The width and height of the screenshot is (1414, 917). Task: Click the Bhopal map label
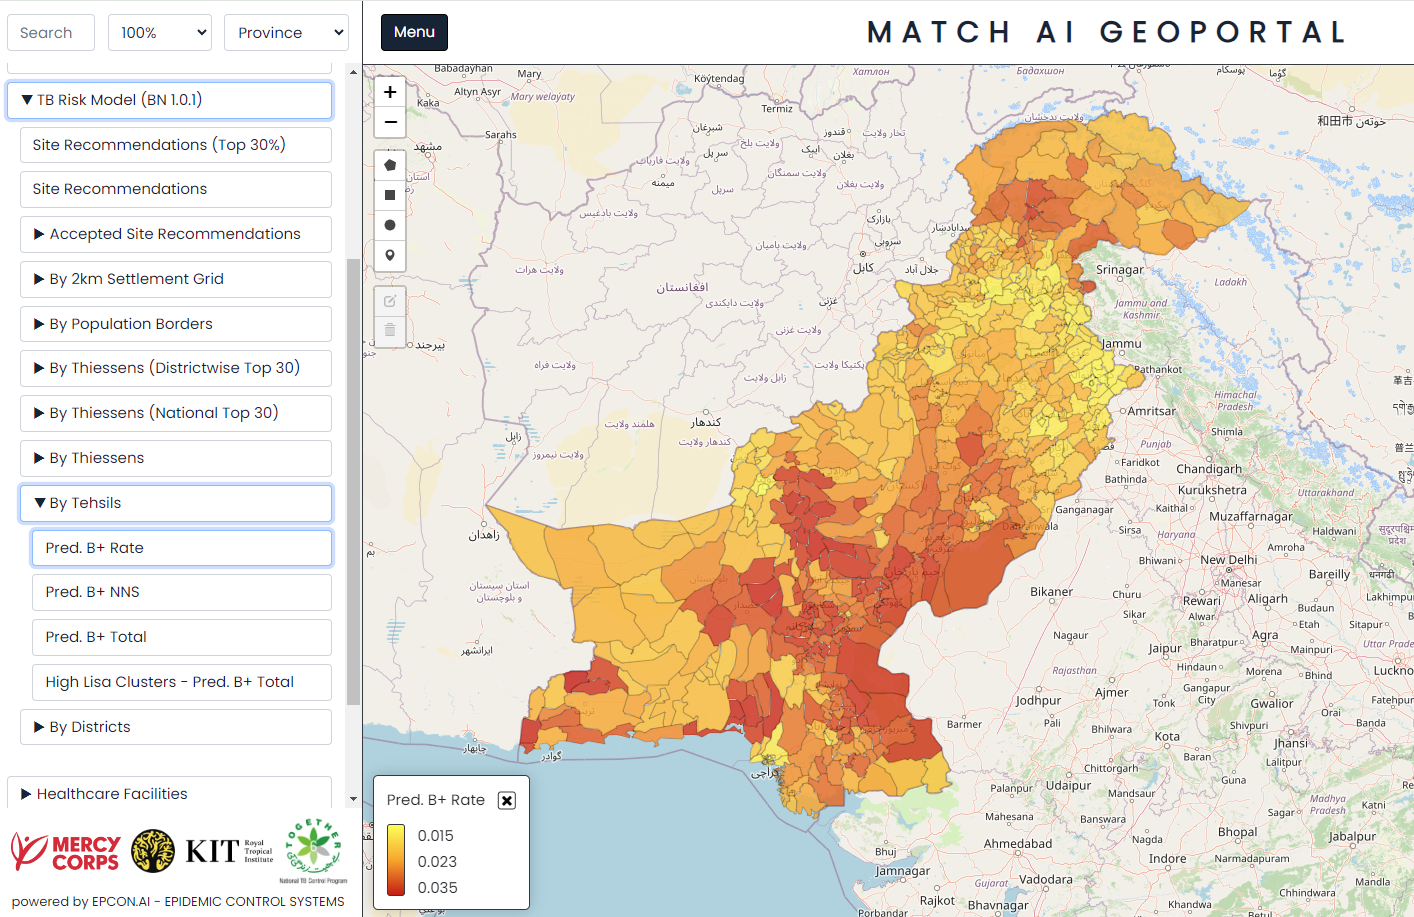click(1238, 832)
